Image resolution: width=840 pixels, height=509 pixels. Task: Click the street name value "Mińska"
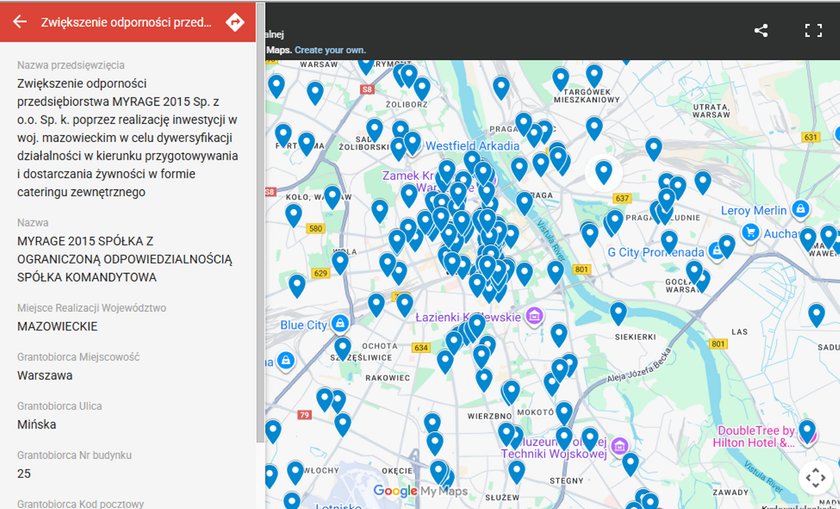[x=37, y=424]
